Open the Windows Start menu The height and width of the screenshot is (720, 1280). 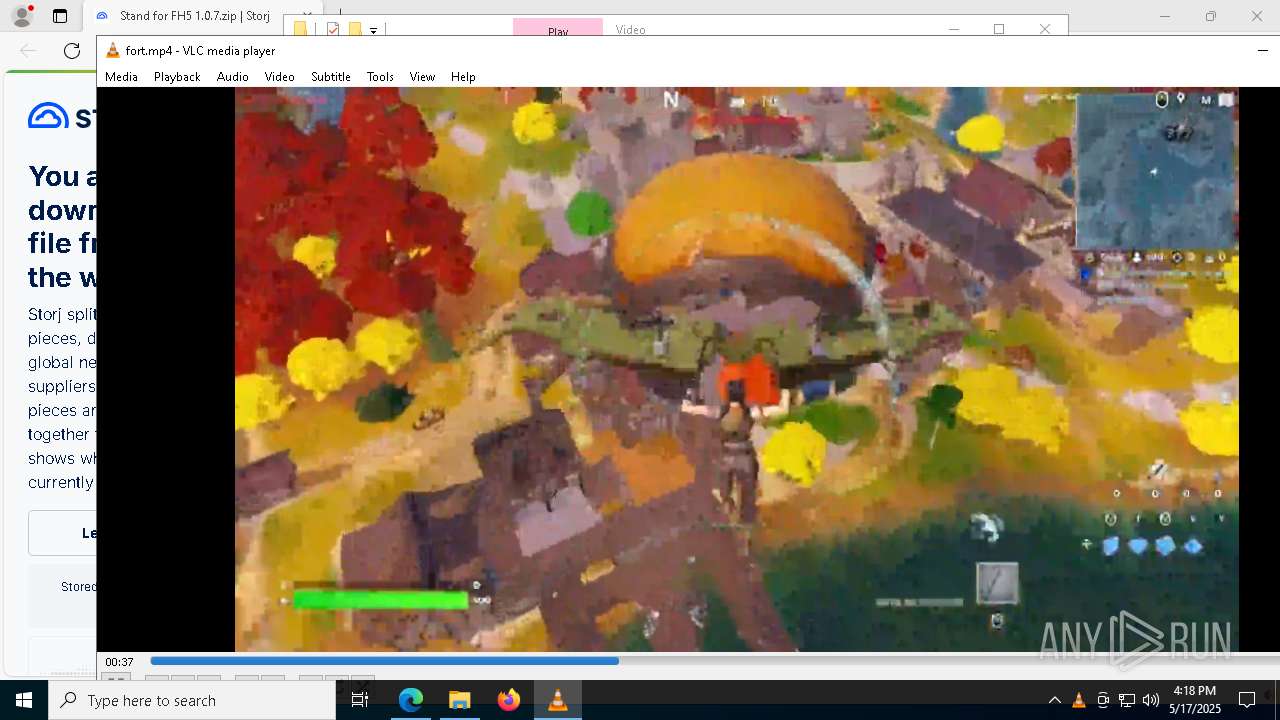click(x=24, y=700)
